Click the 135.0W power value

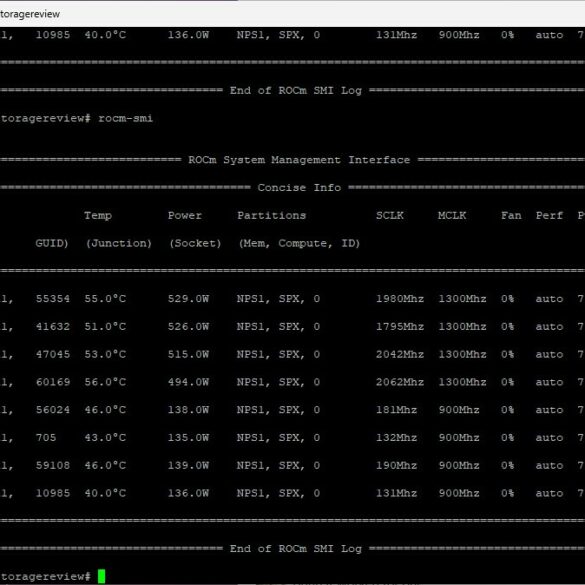coord(188,438)
